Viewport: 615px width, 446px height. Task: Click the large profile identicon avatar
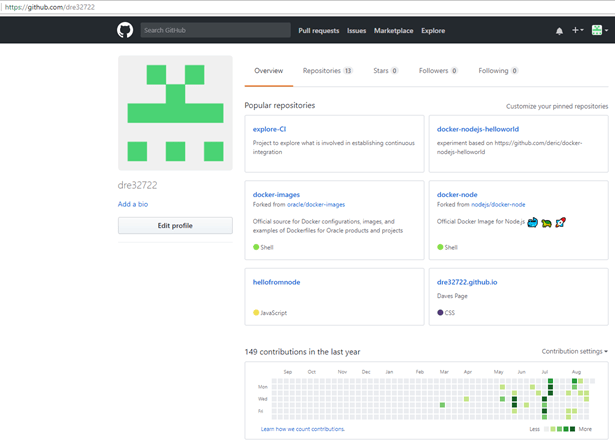click(175, 113)
